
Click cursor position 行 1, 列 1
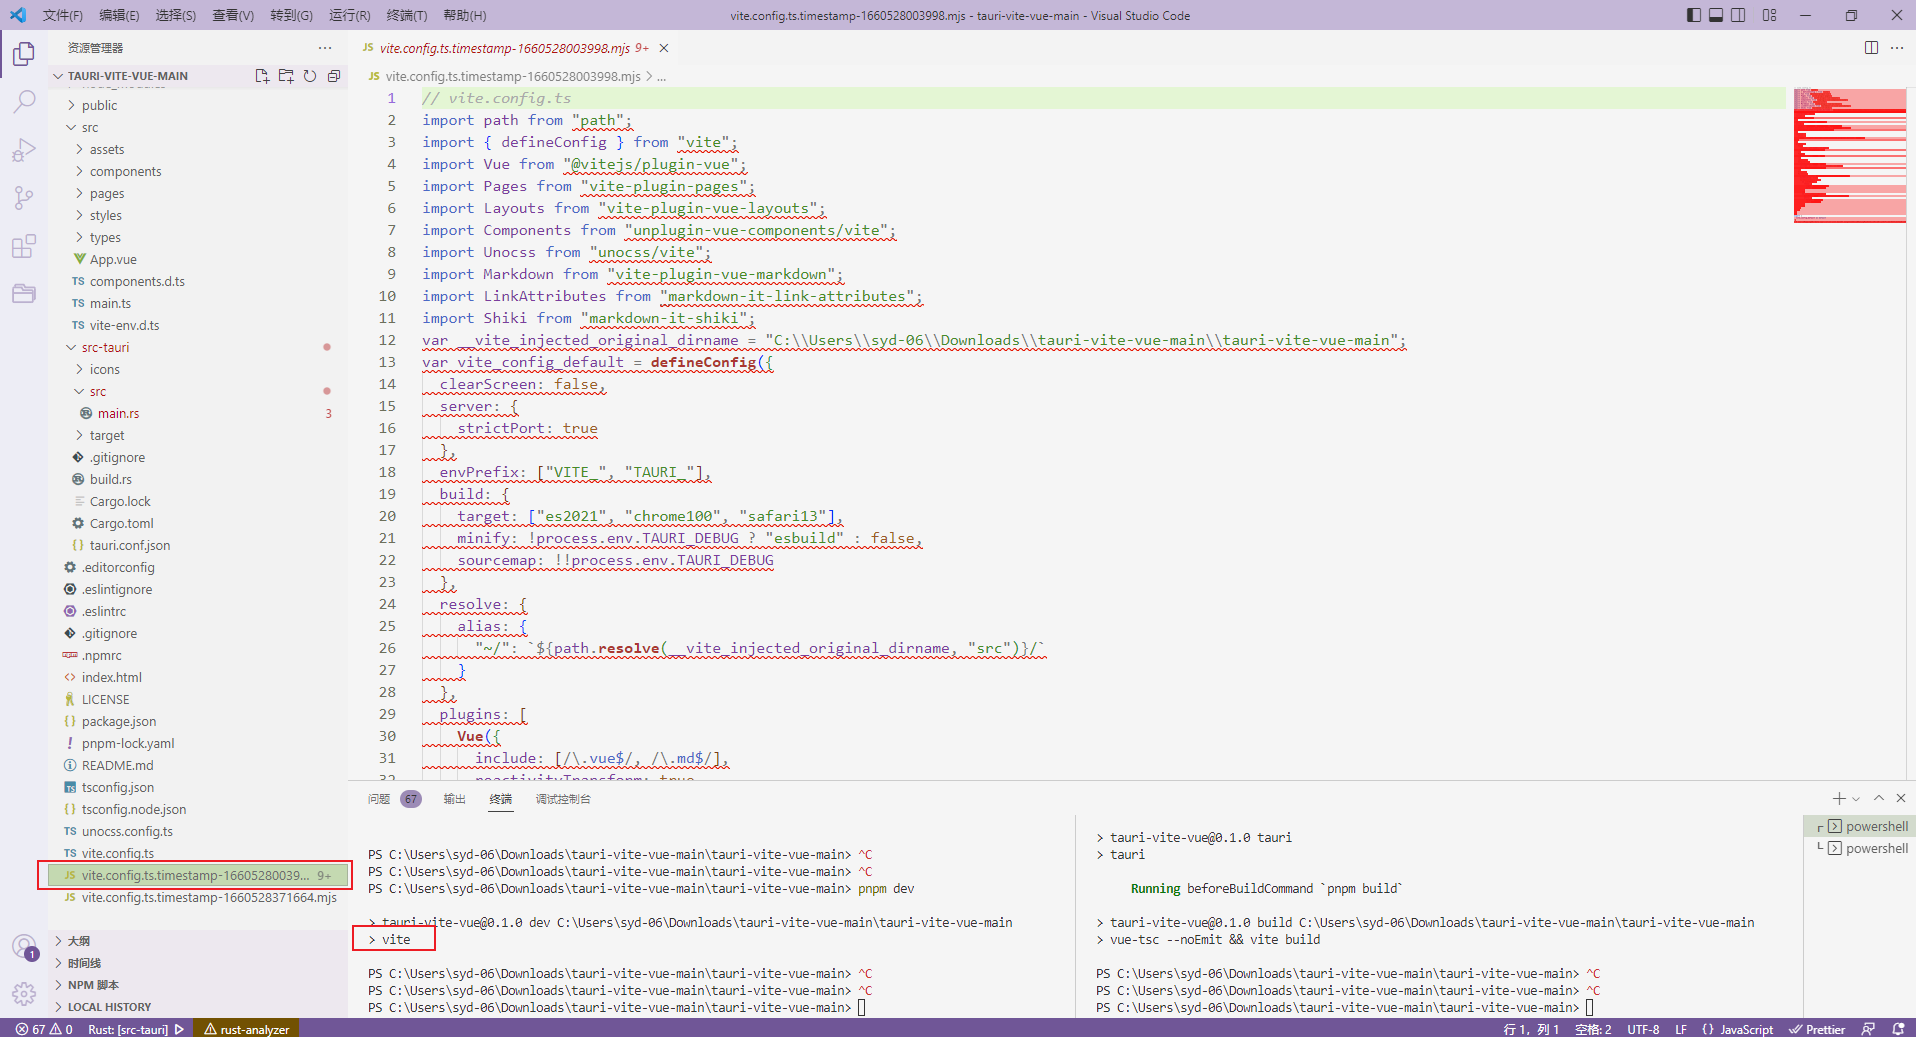click(x=1531, y=1029)
